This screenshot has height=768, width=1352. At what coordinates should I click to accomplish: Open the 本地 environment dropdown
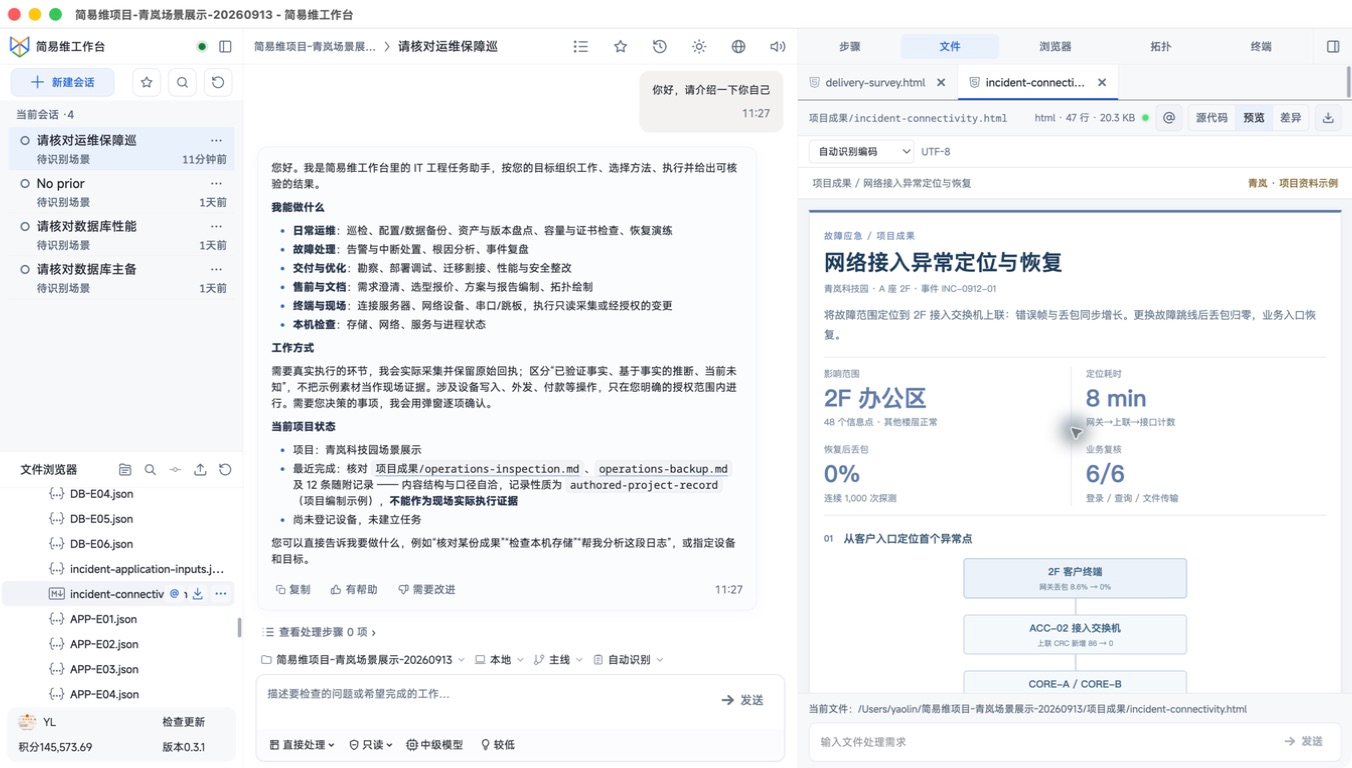pyautogui.click(x=499, y=660)
